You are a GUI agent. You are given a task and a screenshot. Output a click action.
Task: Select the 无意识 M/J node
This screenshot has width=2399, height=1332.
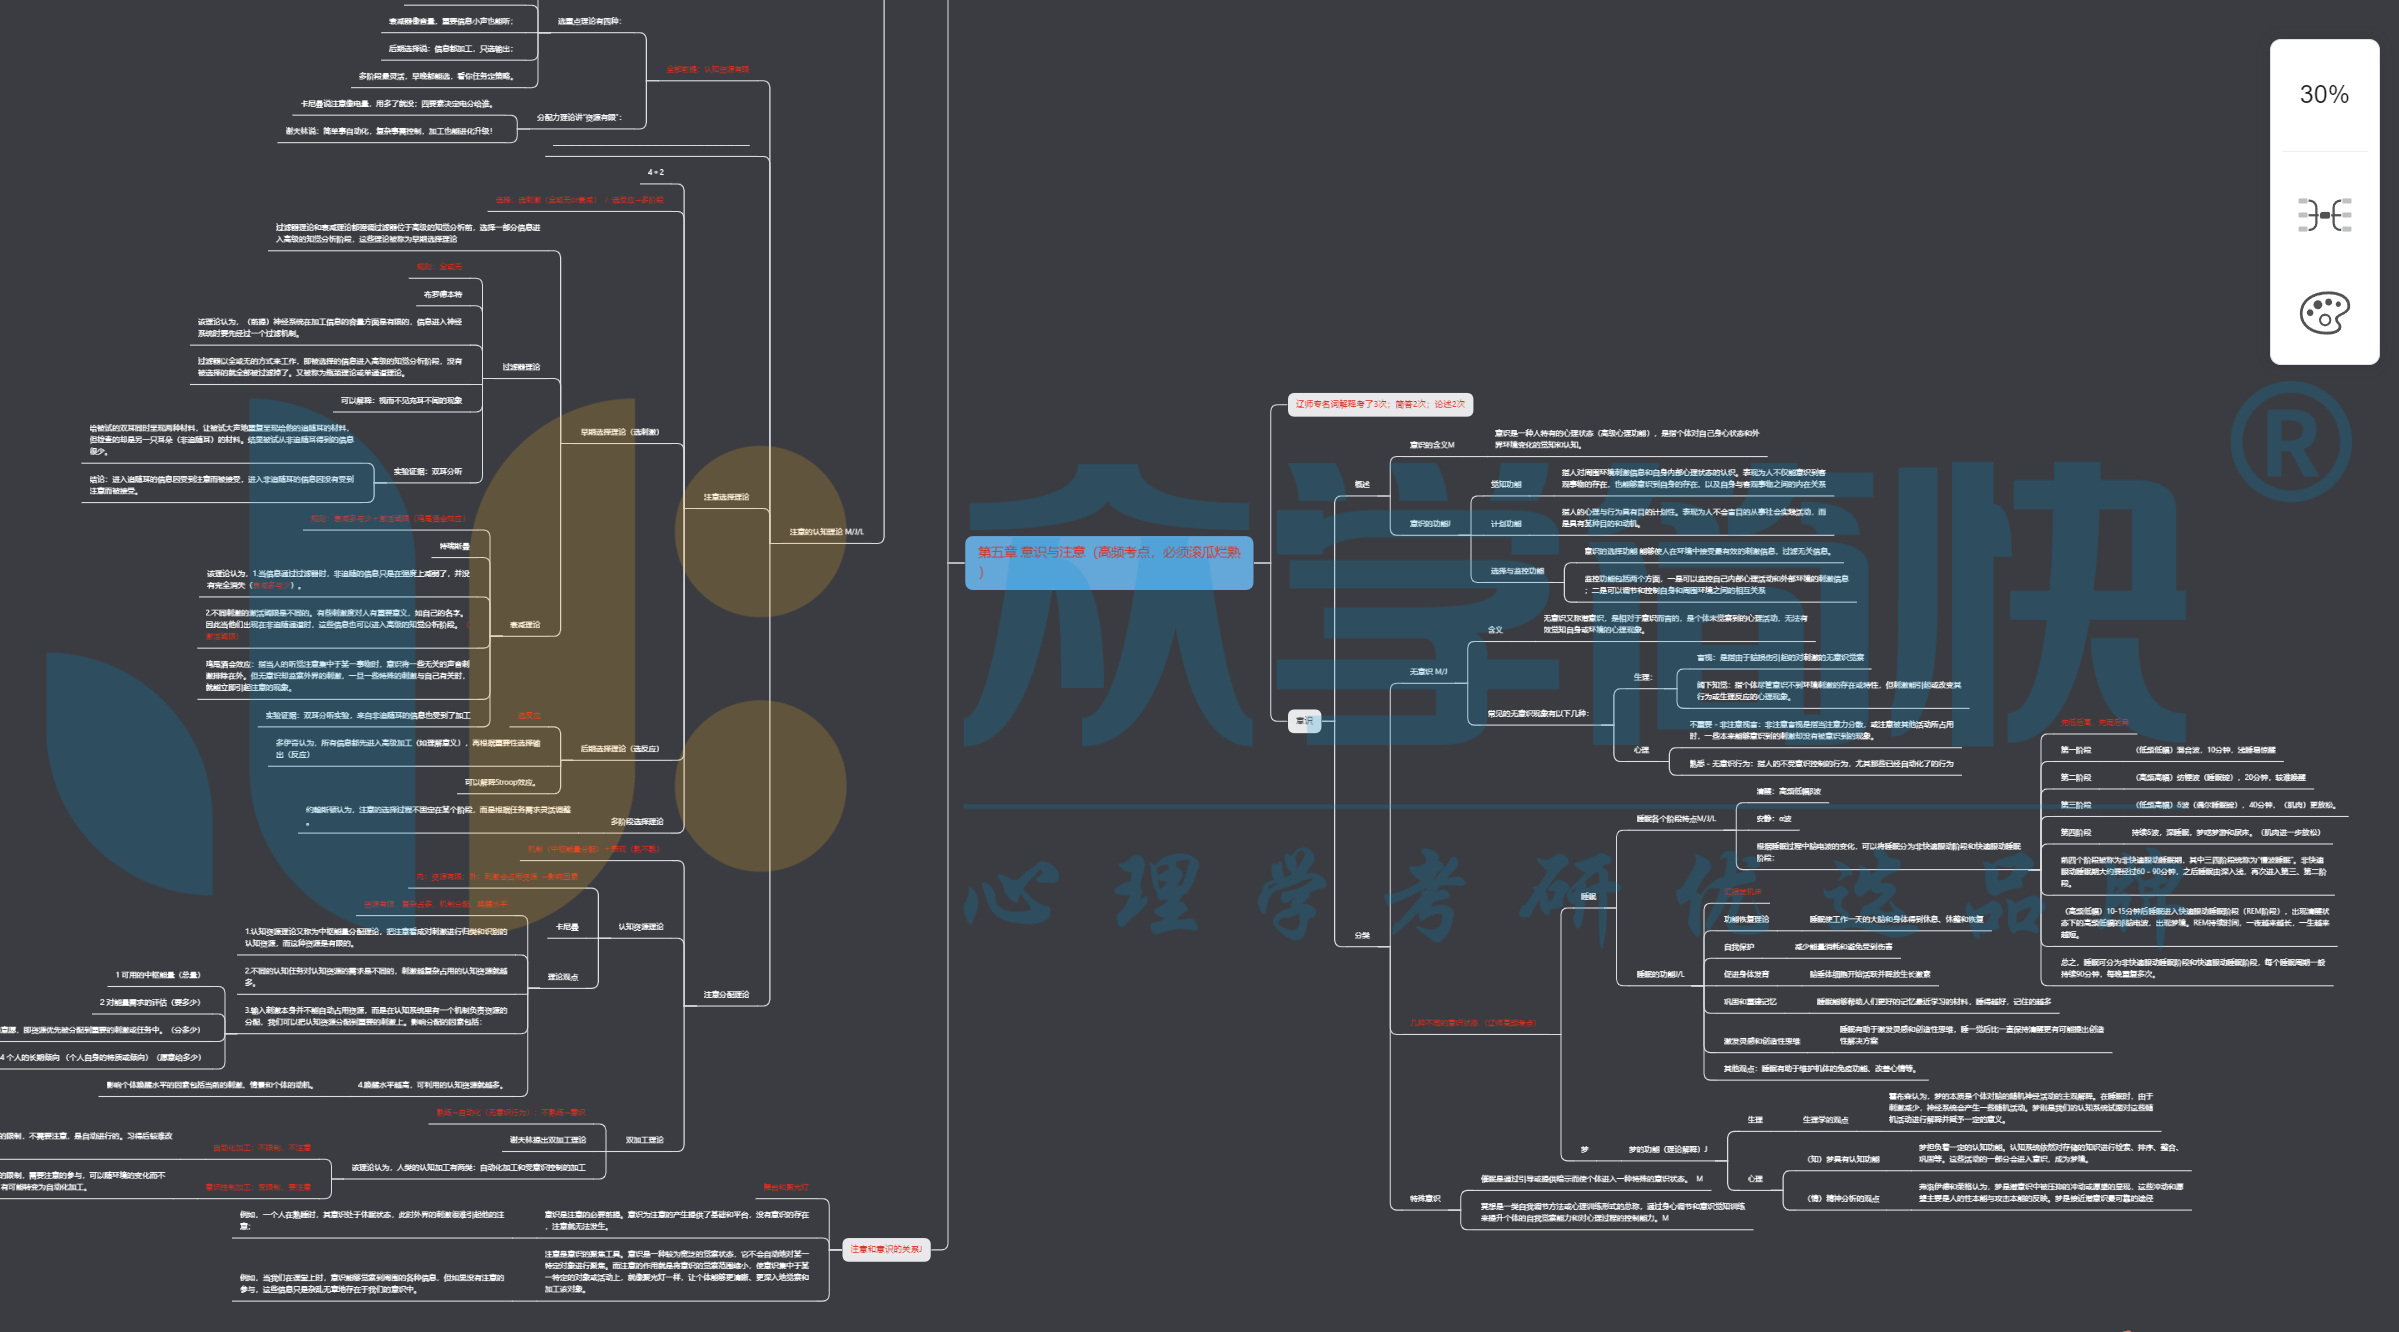pos(1428,672)
